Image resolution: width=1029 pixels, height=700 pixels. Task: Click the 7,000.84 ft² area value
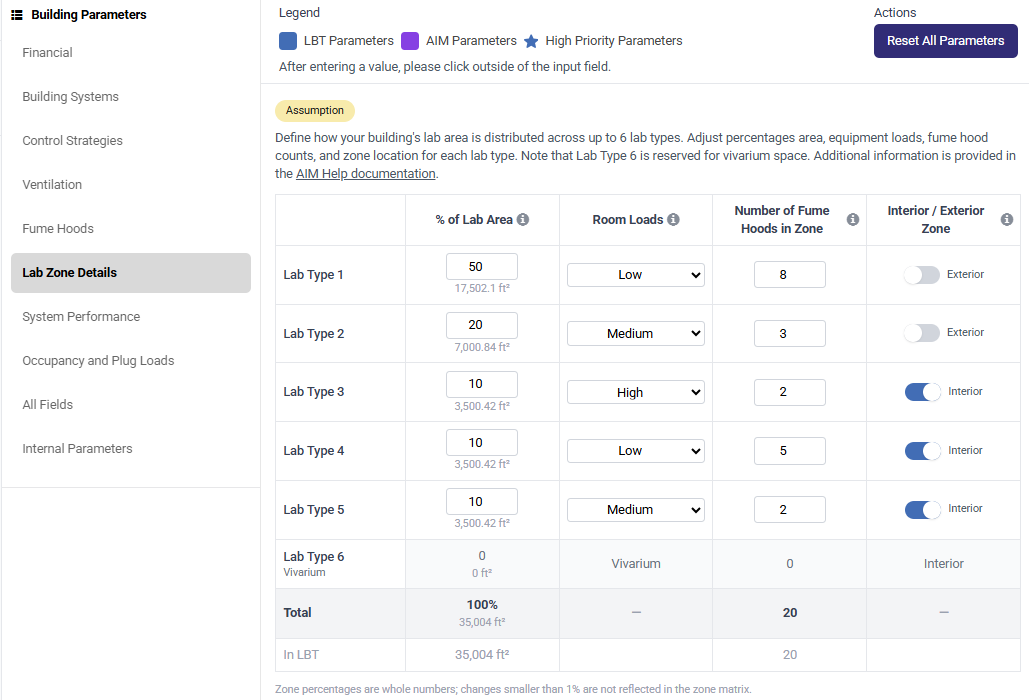pos(482,347)
